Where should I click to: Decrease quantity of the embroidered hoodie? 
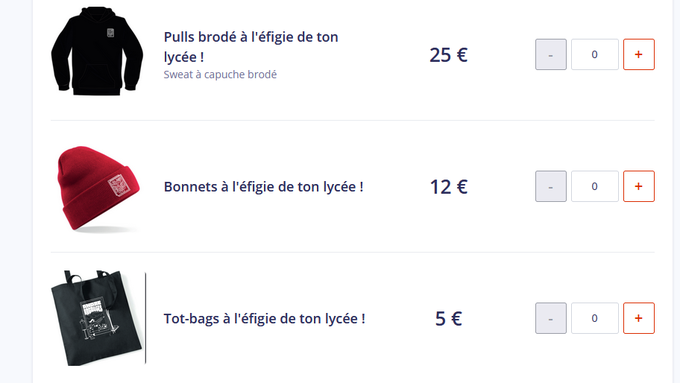coord(550,54)
